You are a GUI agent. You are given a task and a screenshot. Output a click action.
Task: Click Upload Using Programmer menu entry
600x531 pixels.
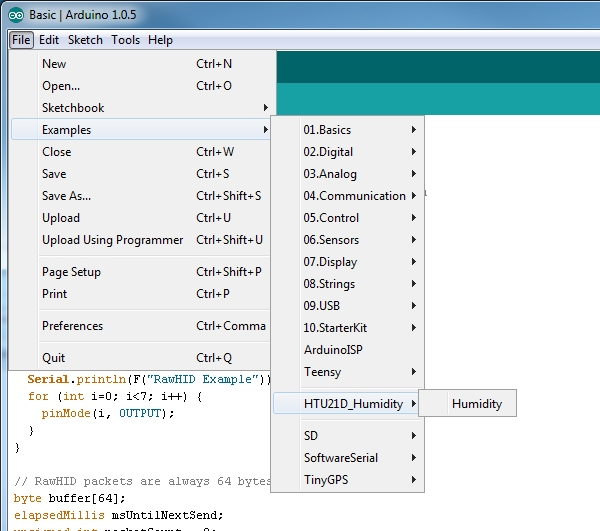pyautogui.click(x=112, y=240)
